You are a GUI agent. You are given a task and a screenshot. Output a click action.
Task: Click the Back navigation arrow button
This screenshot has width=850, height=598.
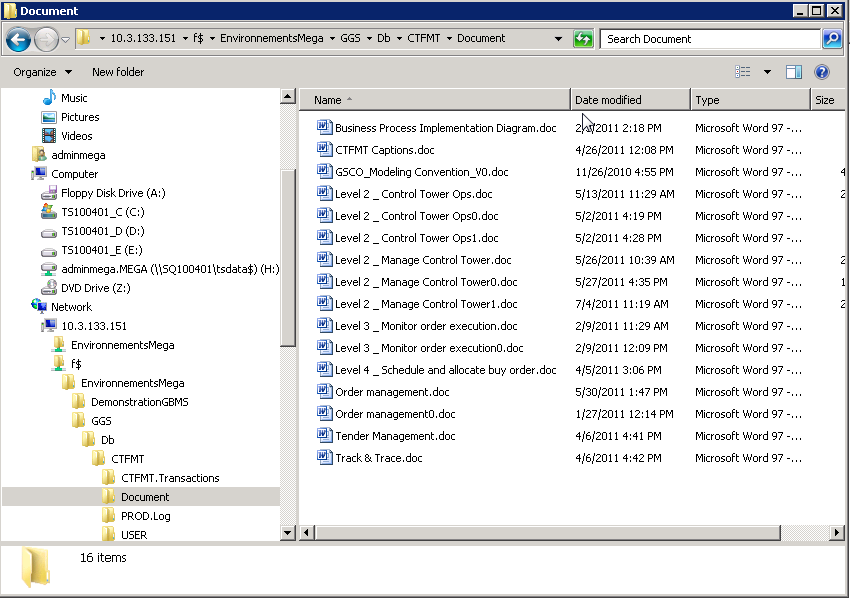click(18, 39)
